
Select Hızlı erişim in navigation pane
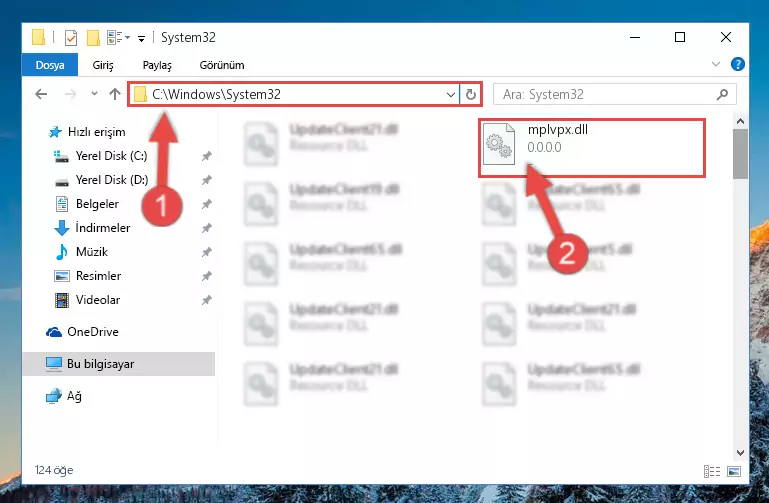[x=97, y=132]
